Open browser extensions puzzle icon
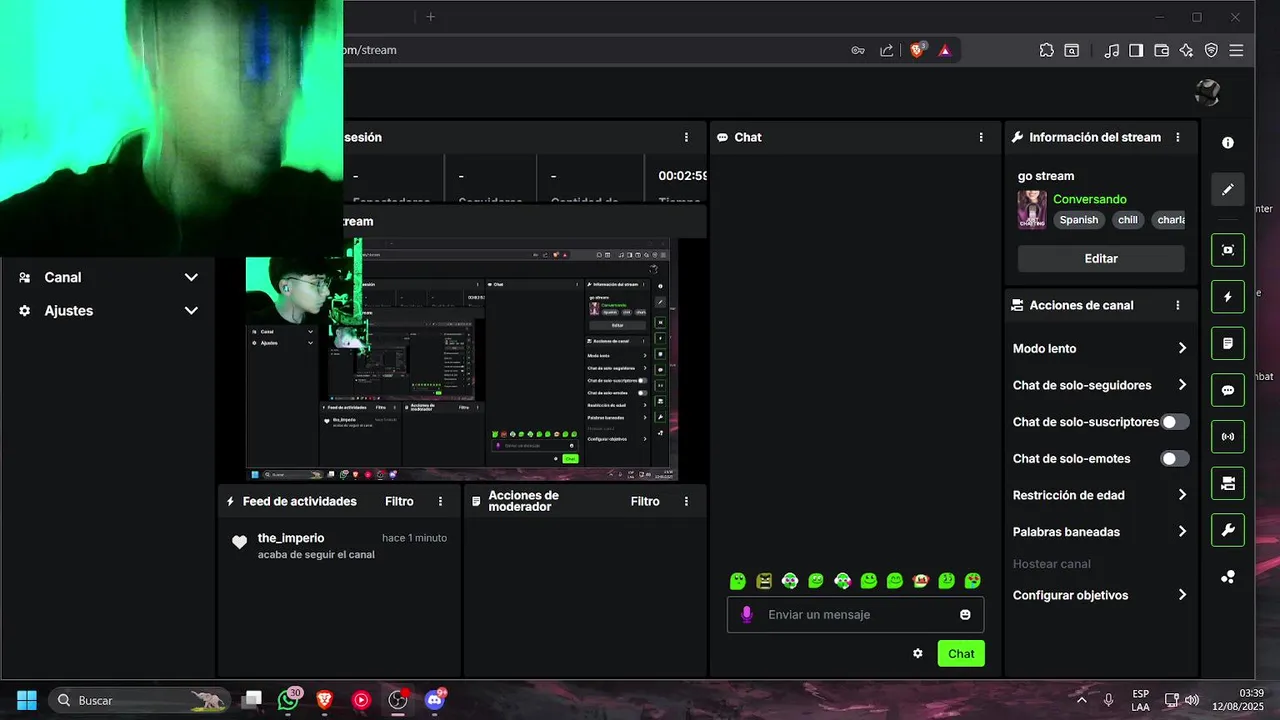The image size is (1280, 720). point(1047,50)
